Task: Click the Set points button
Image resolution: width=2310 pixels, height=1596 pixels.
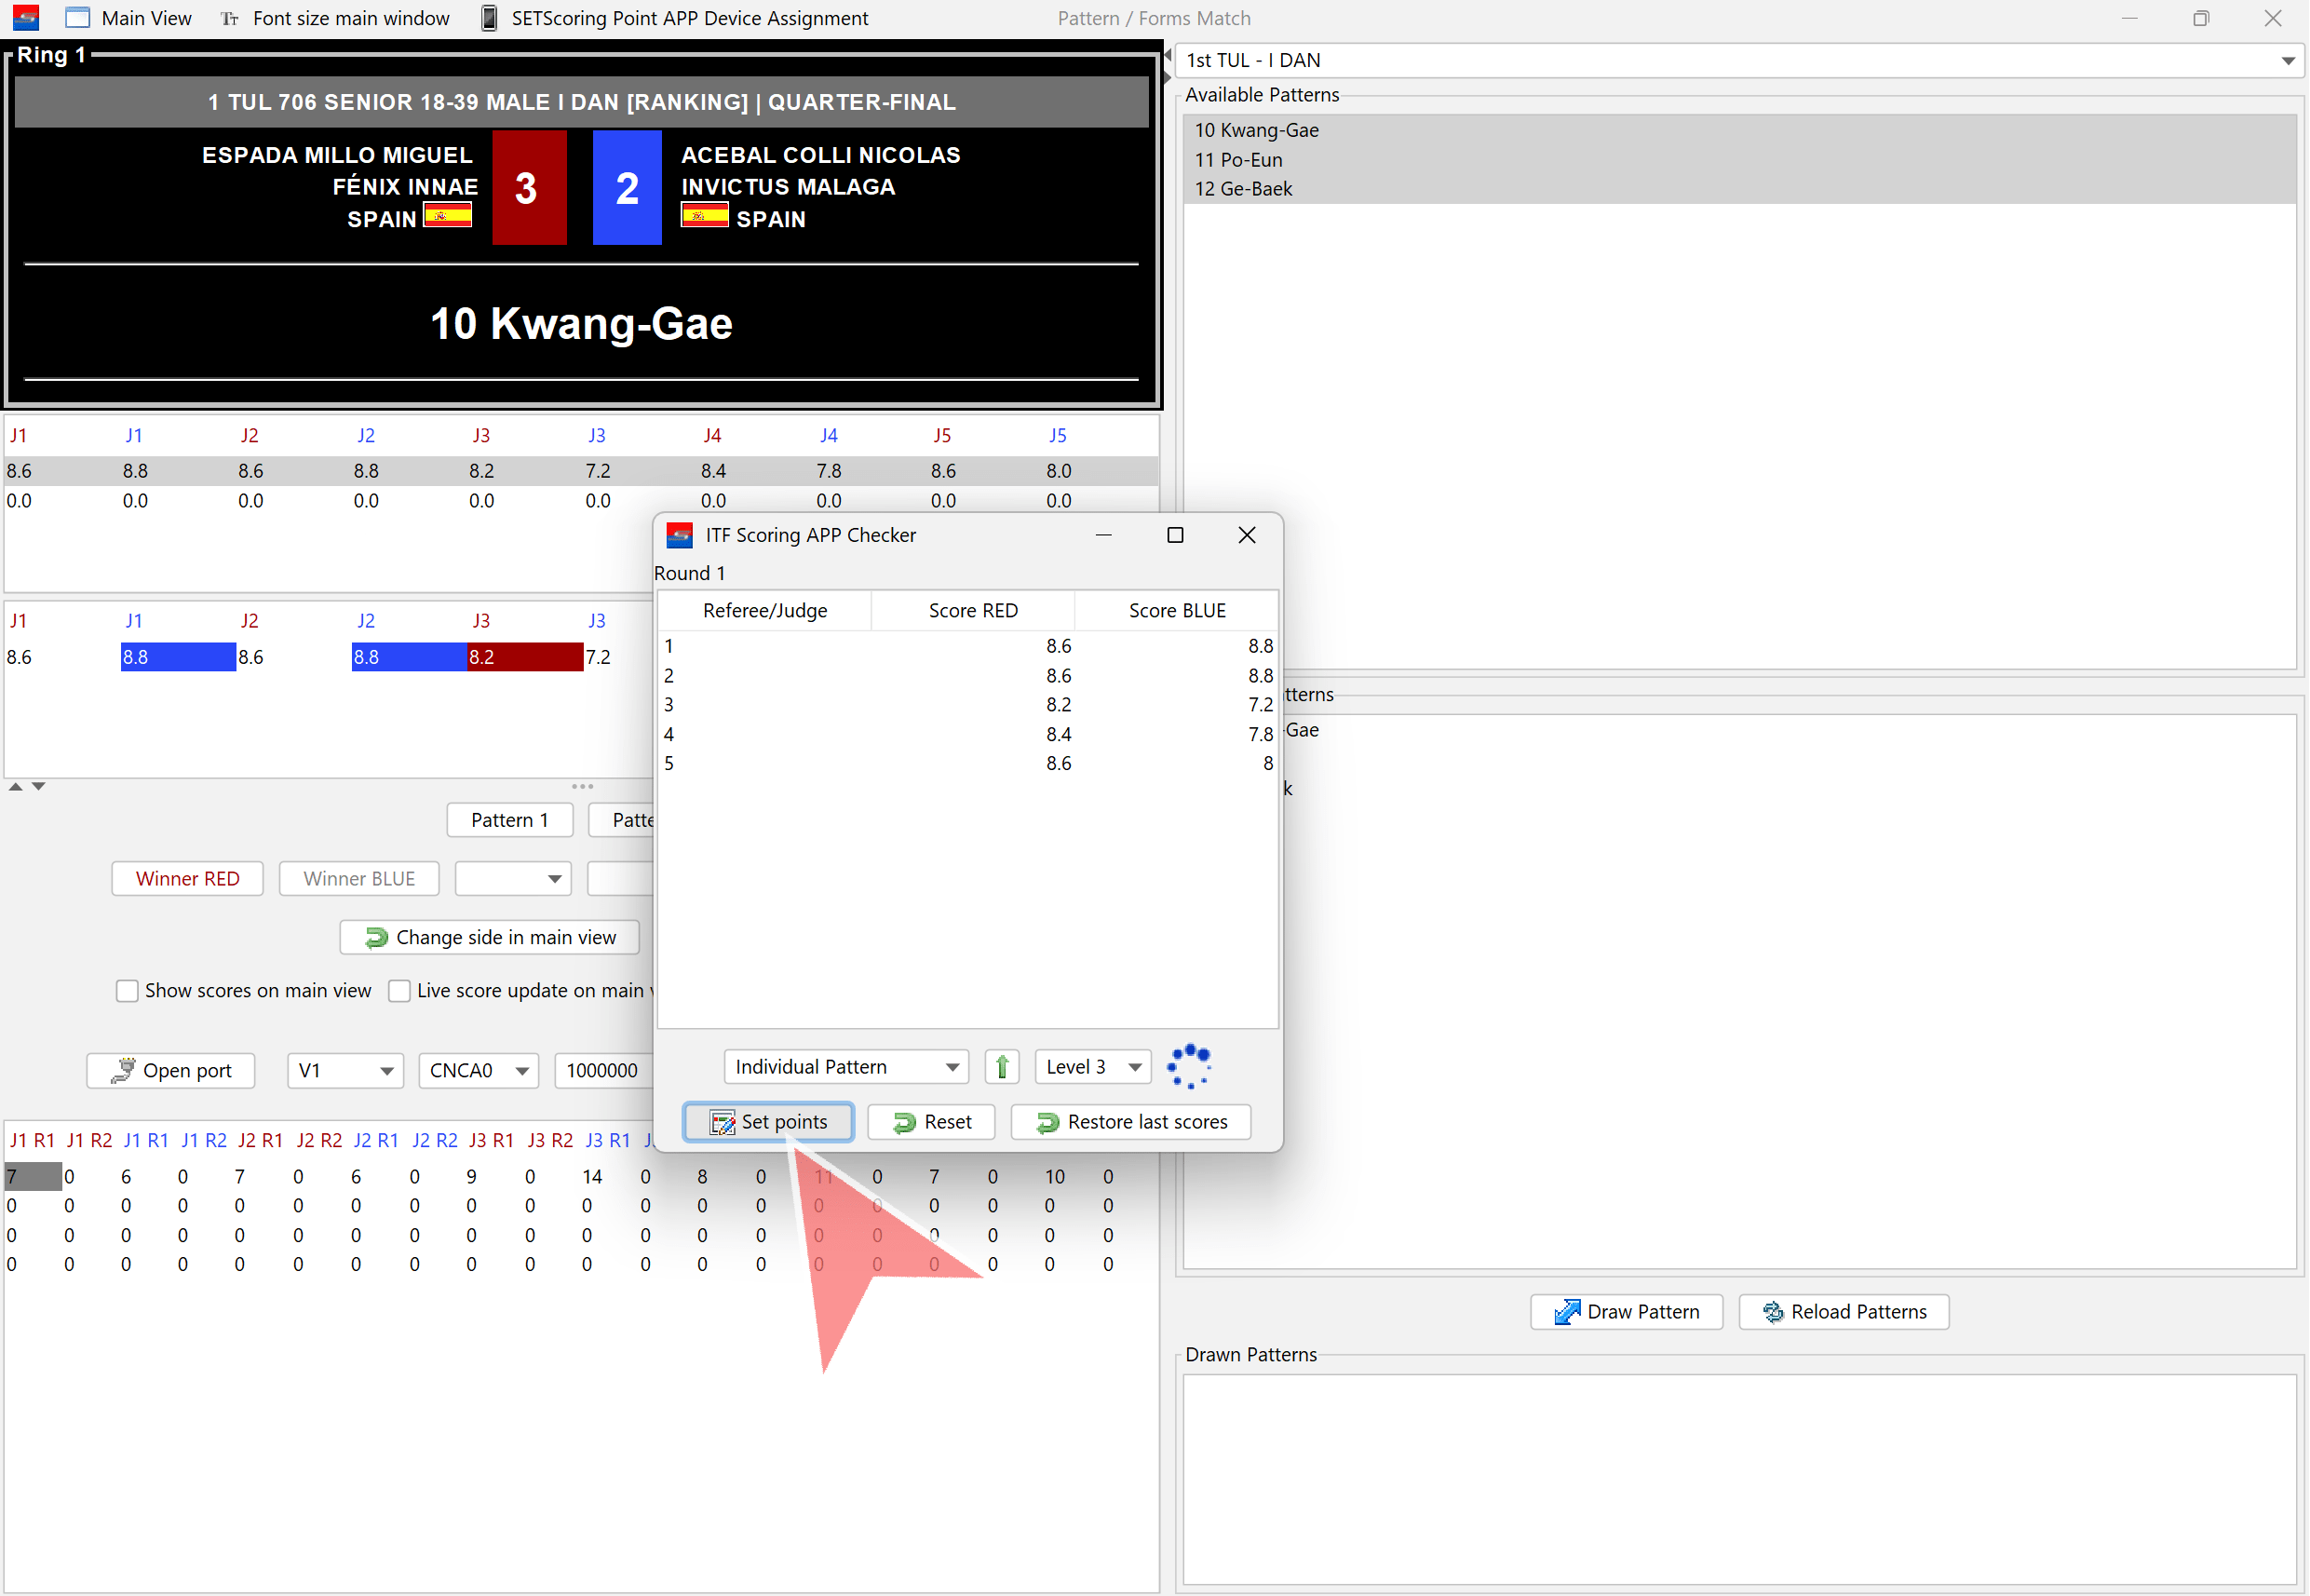Action: (x=768, y=1122)
